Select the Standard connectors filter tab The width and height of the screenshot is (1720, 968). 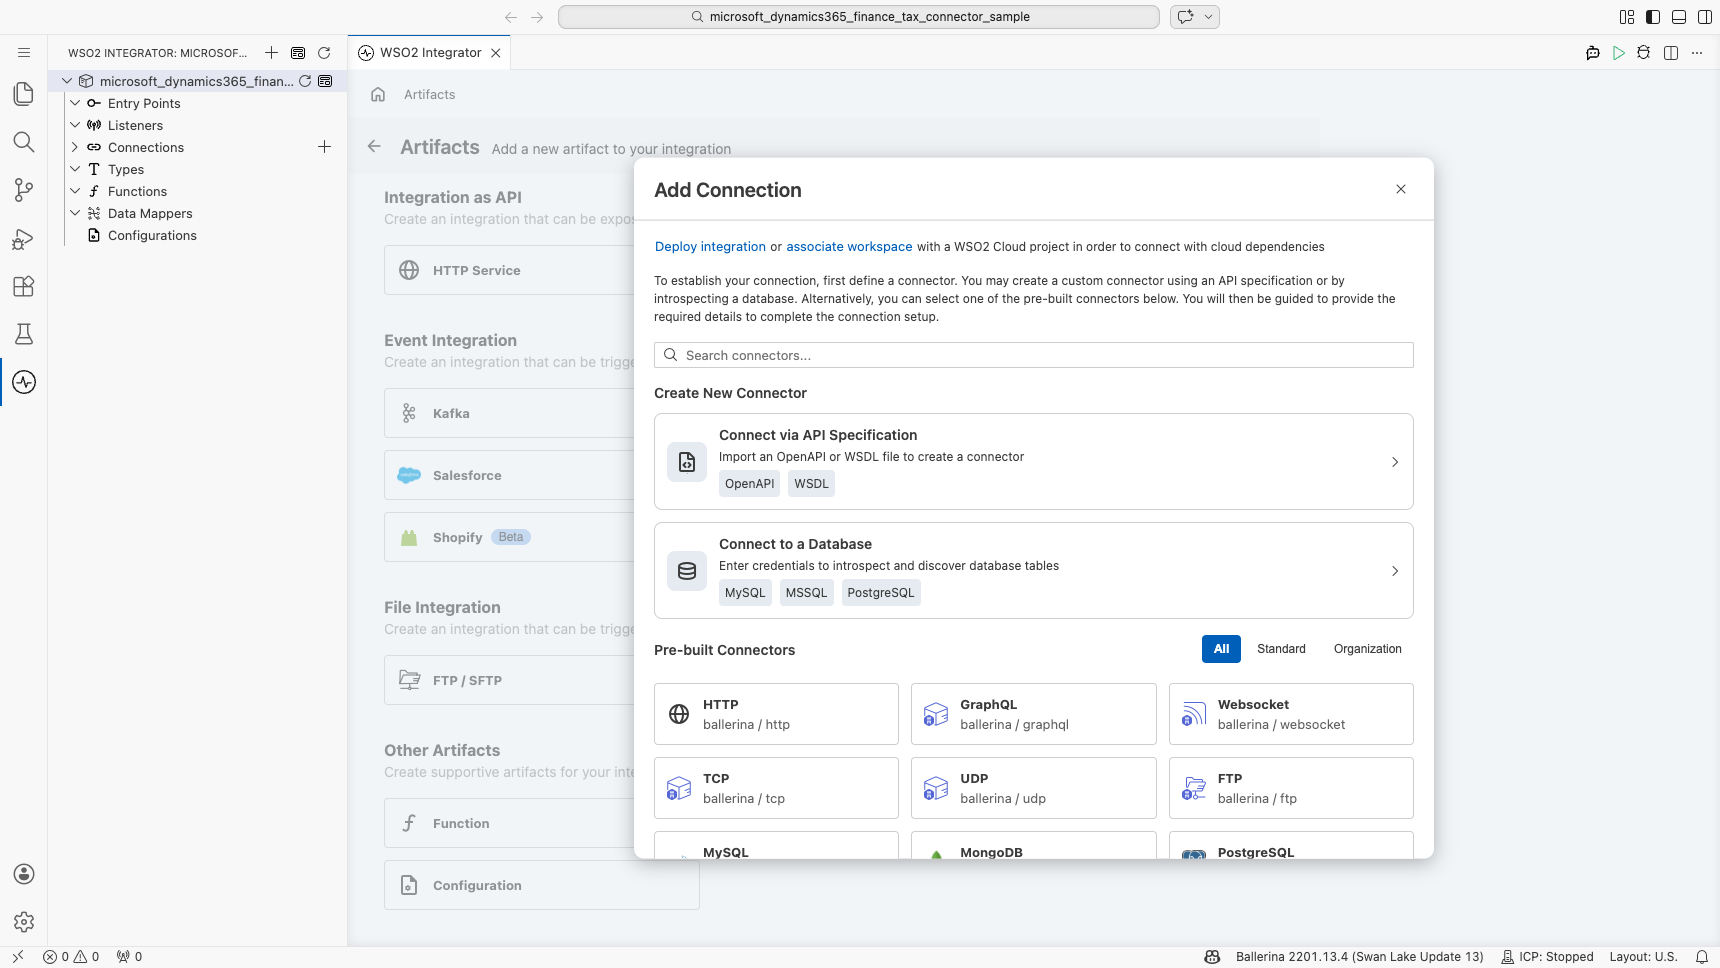coord(1281,649)
